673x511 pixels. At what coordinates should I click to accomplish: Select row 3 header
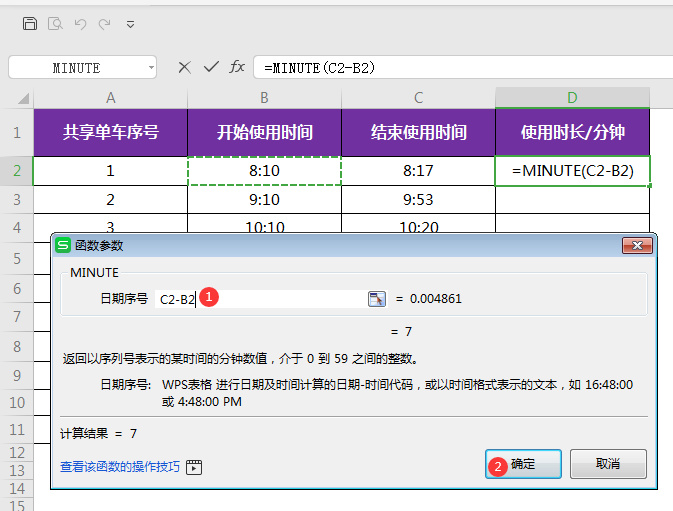coord(16,199)
